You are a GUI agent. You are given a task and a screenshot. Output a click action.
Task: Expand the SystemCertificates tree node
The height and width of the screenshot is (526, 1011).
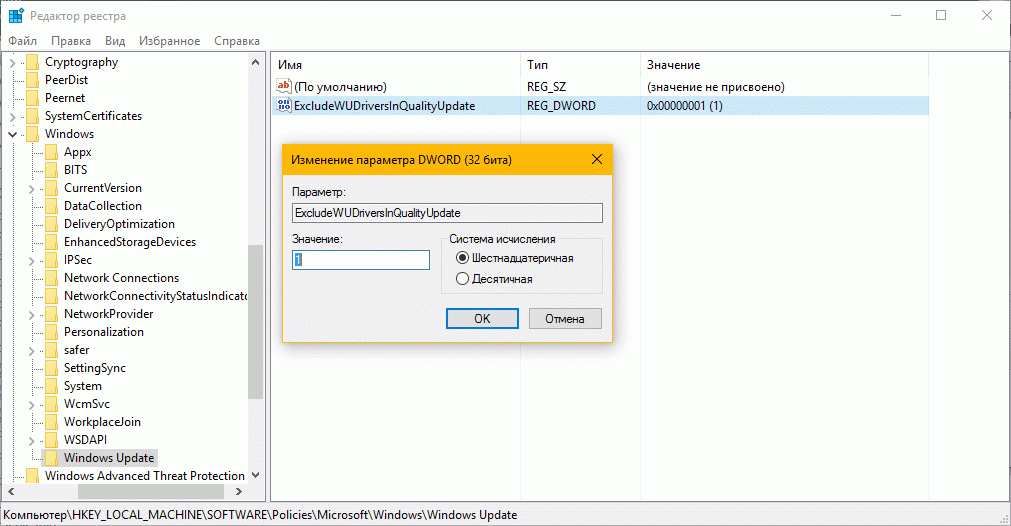point(13,116)
